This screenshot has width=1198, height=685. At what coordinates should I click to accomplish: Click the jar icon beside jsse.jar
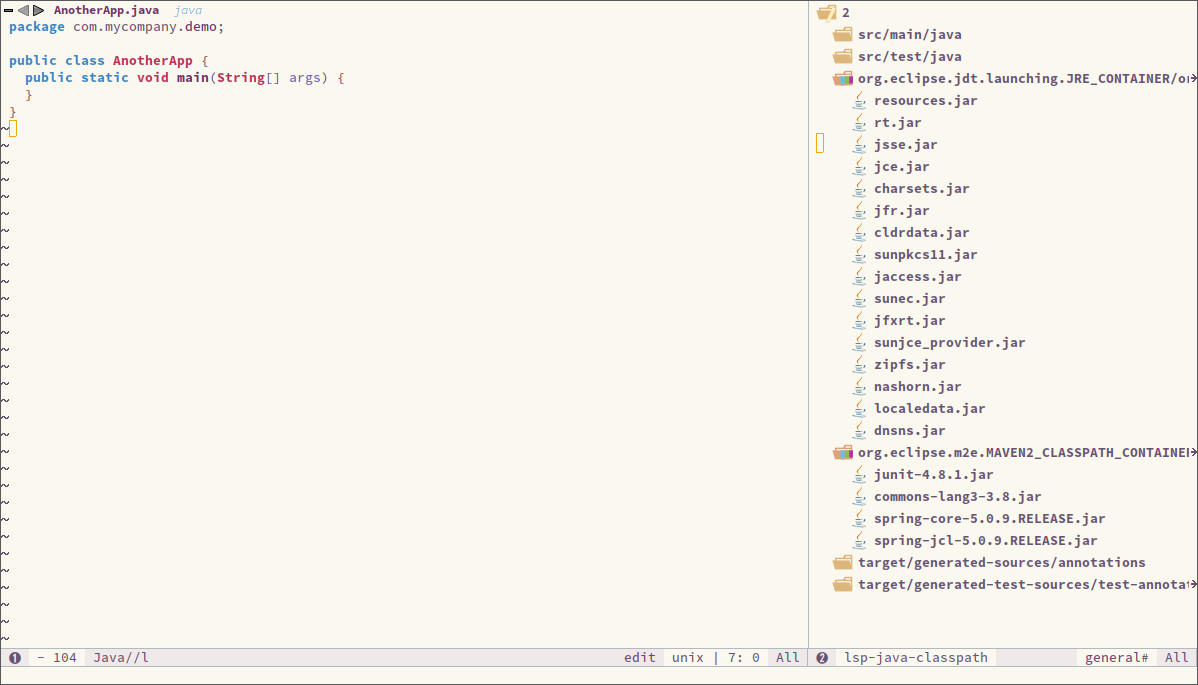(x=860, y=144)
